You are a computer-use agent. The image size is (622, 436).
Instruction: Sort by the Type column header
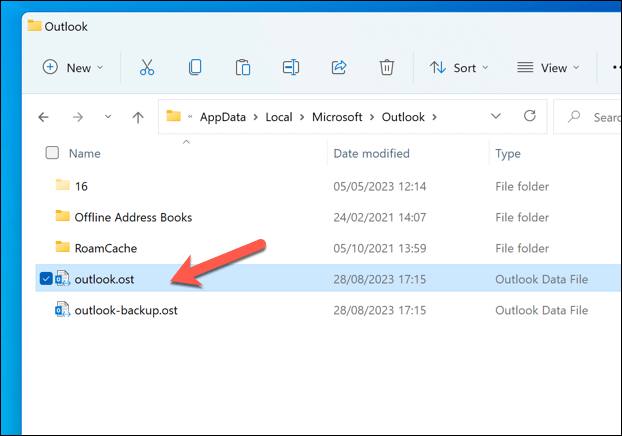point(508,154)
